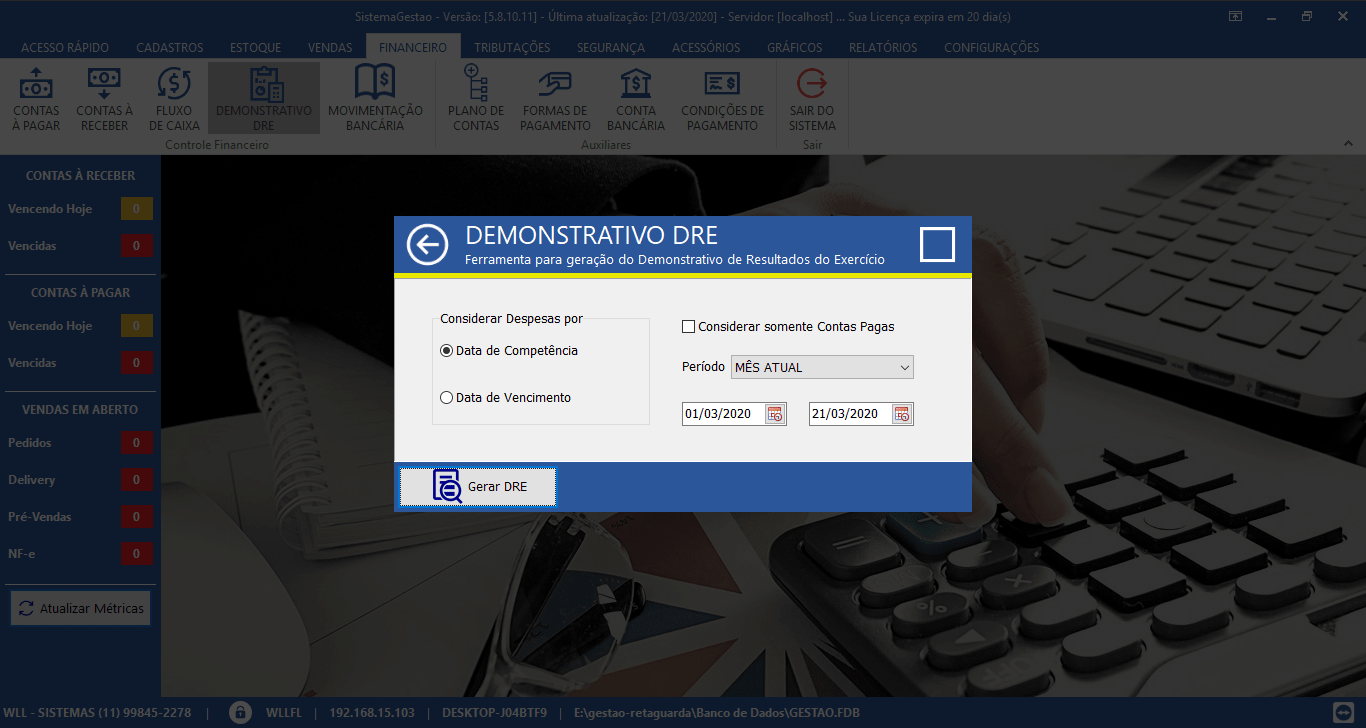Open Plano de Contas
Image resolution: width=1366 pixels, height=728 pixels.
(x=475, y=99)
